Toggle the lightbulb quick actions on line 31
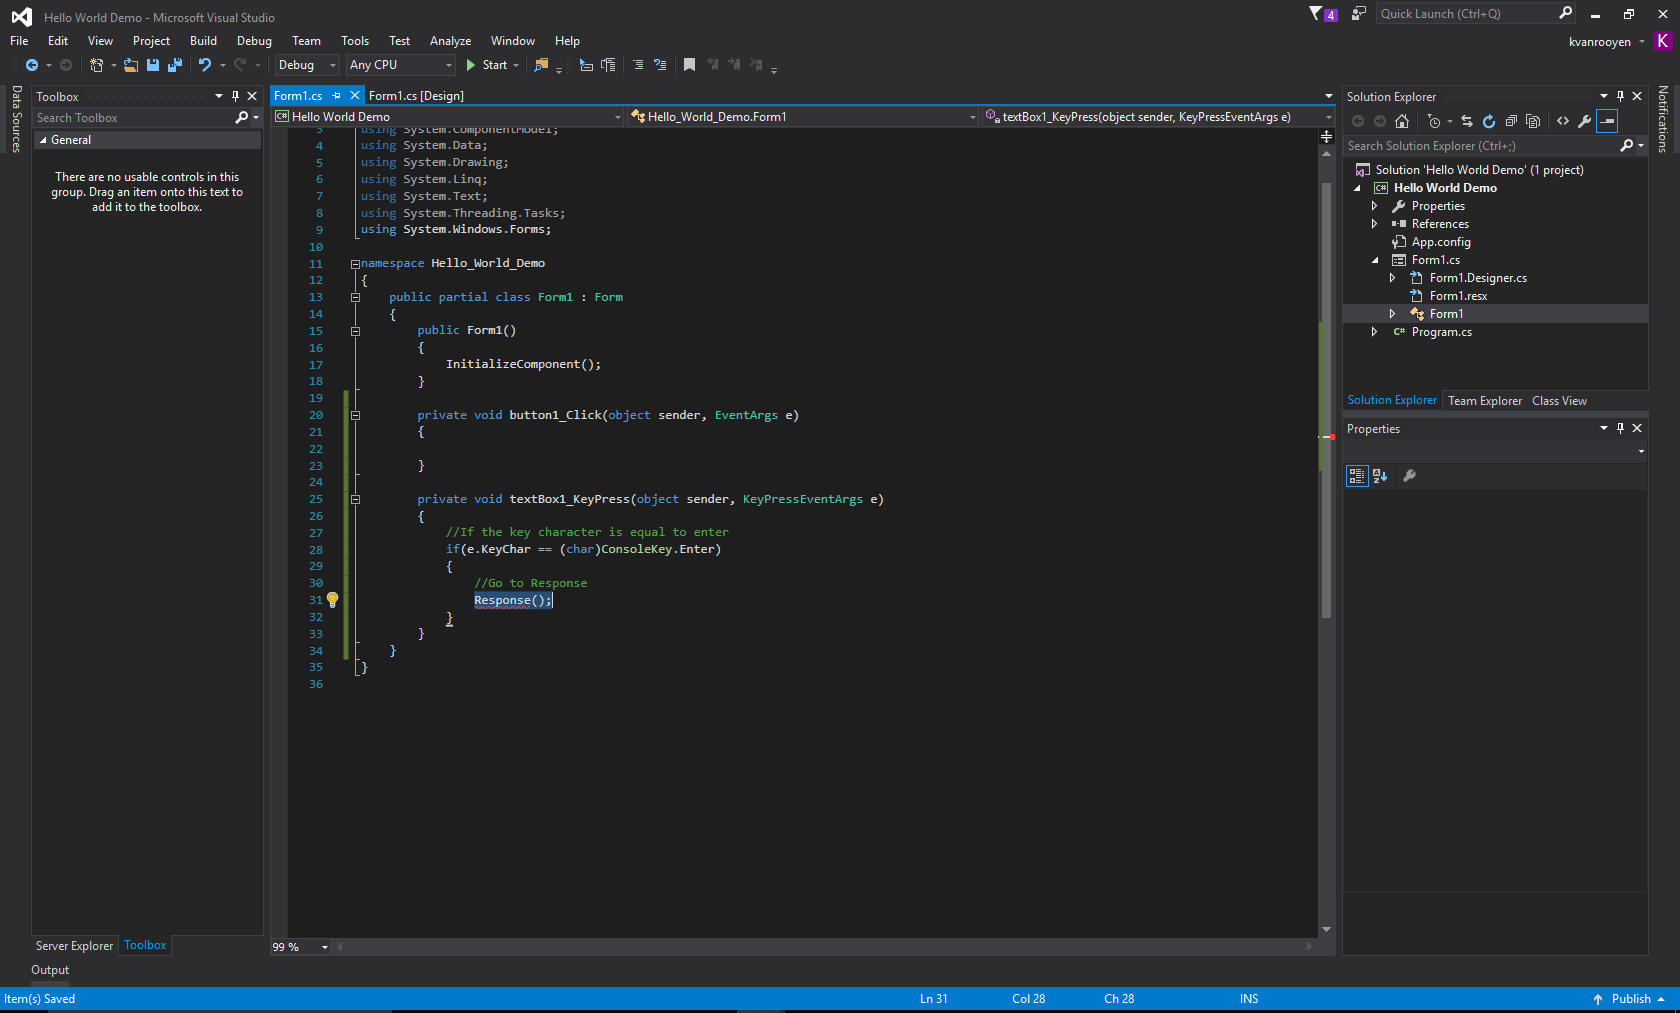1680x1013 pixels. coord(333,600)
